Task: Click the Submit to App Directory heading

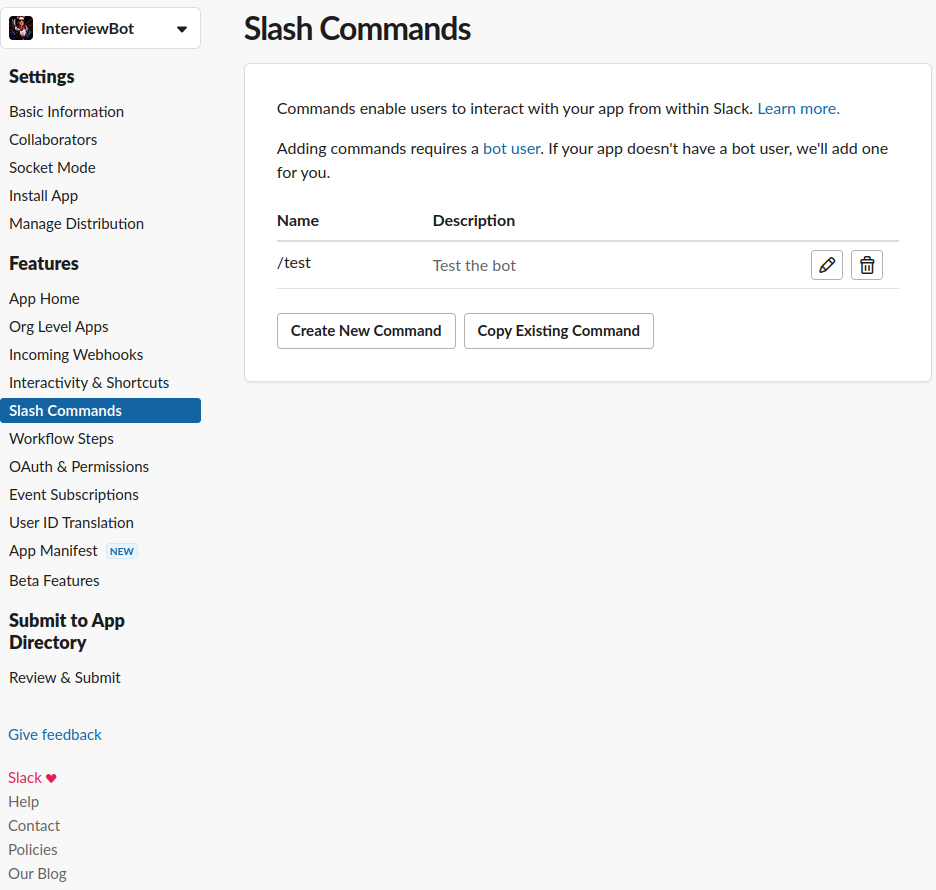Action: click(x=67, y=632)
